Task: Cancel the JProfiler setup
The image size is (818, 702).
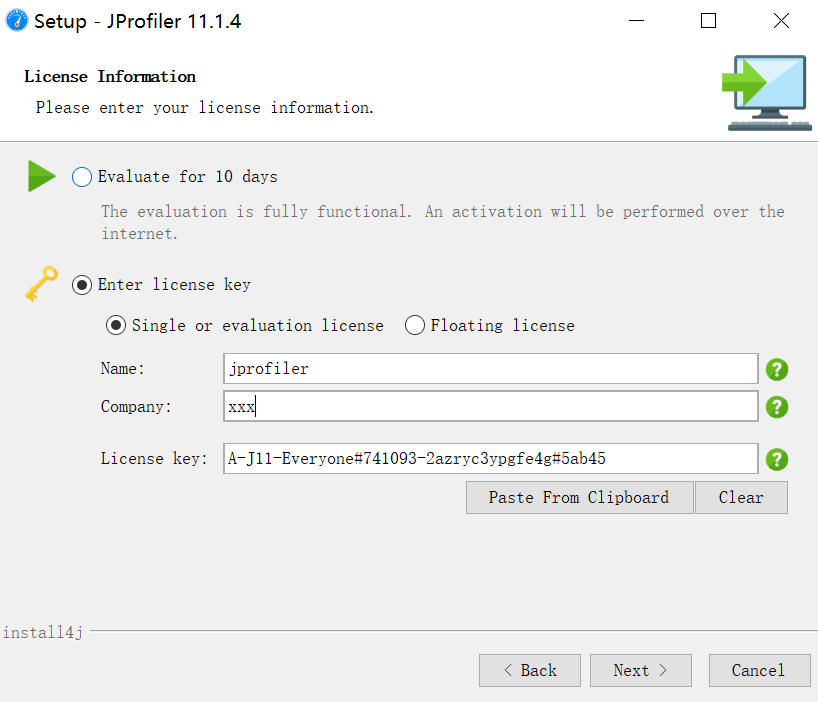Action: [759, 670]
